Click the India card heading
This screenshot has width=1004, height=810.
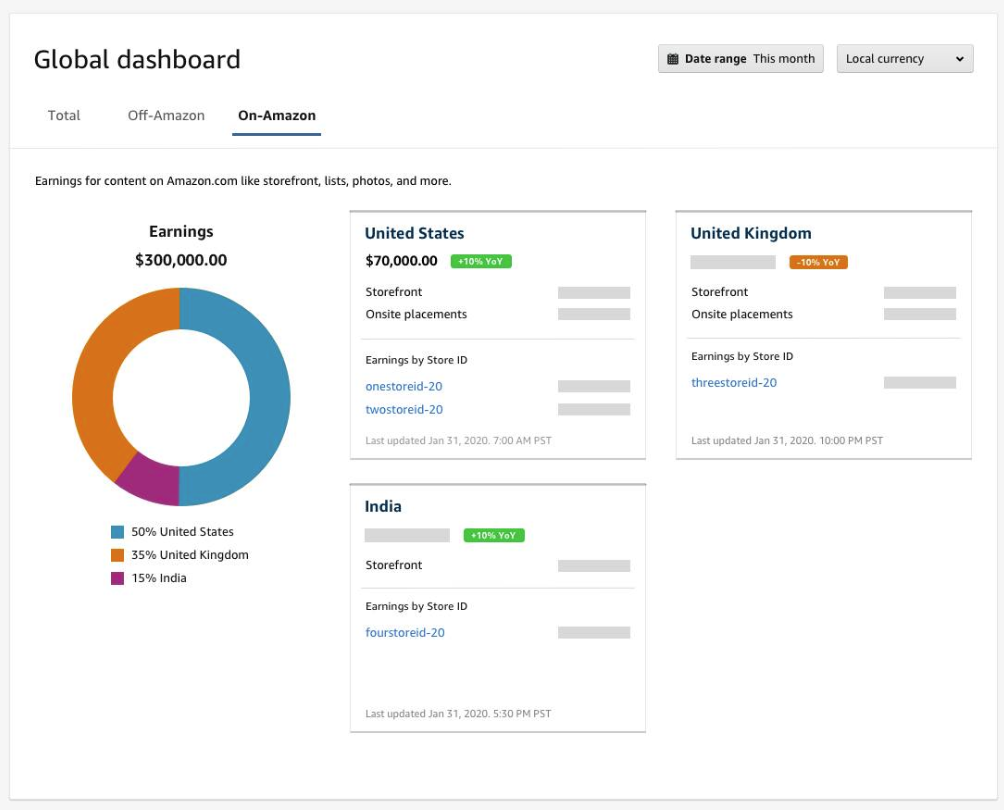(383, 506)
